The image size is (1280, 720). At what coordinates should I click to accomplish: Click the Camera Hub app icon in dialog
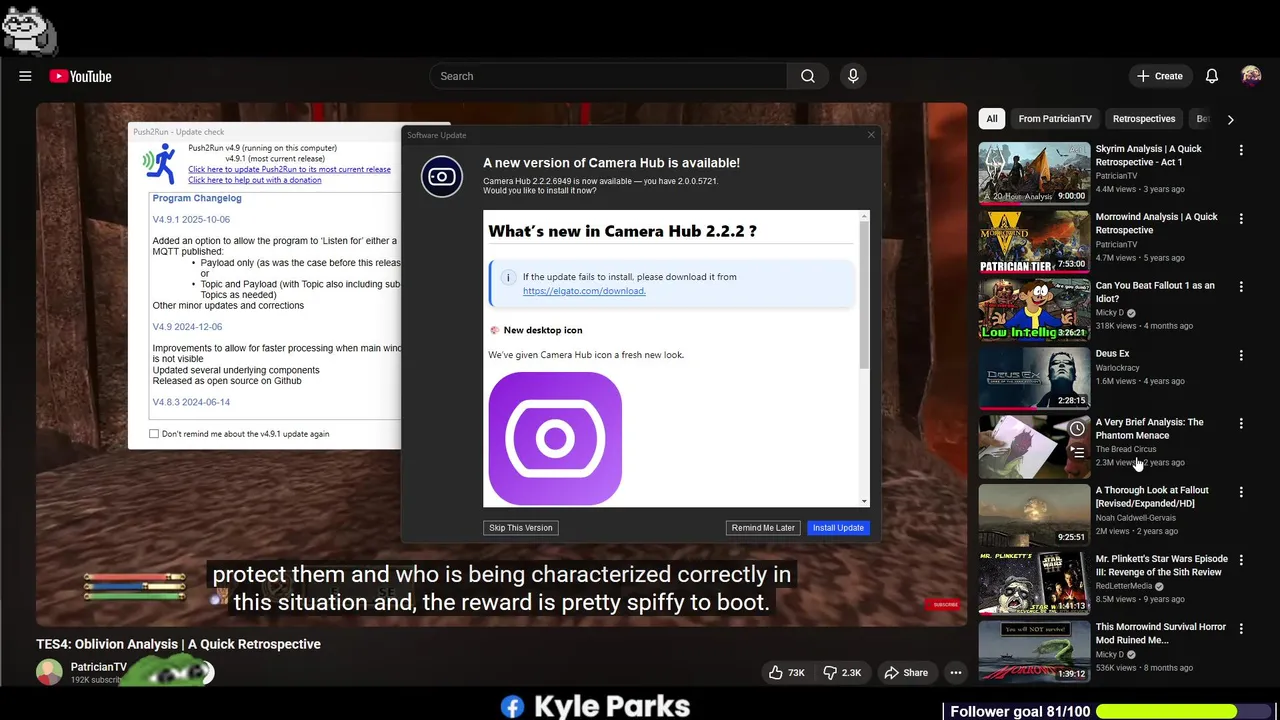(442, 177)
